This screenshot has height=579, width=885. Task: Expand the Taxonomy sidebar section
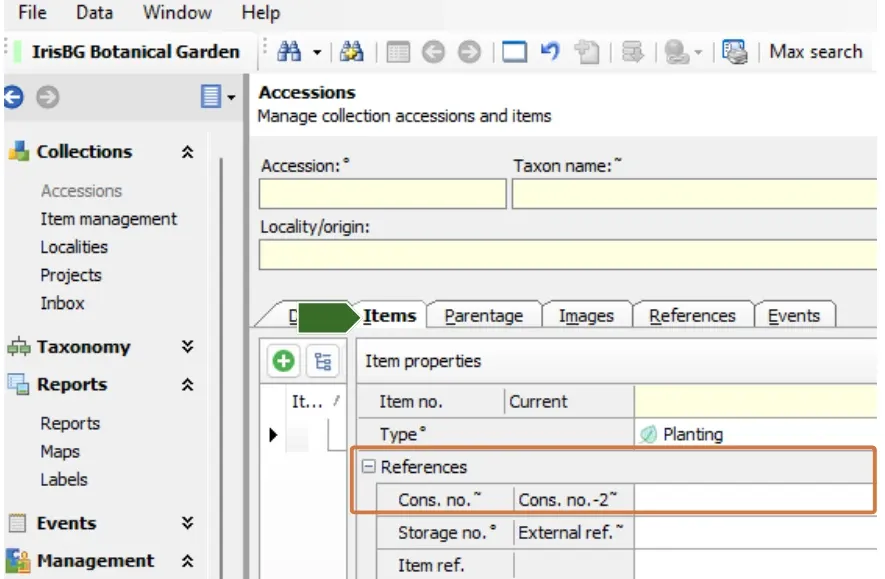[187, 346]
